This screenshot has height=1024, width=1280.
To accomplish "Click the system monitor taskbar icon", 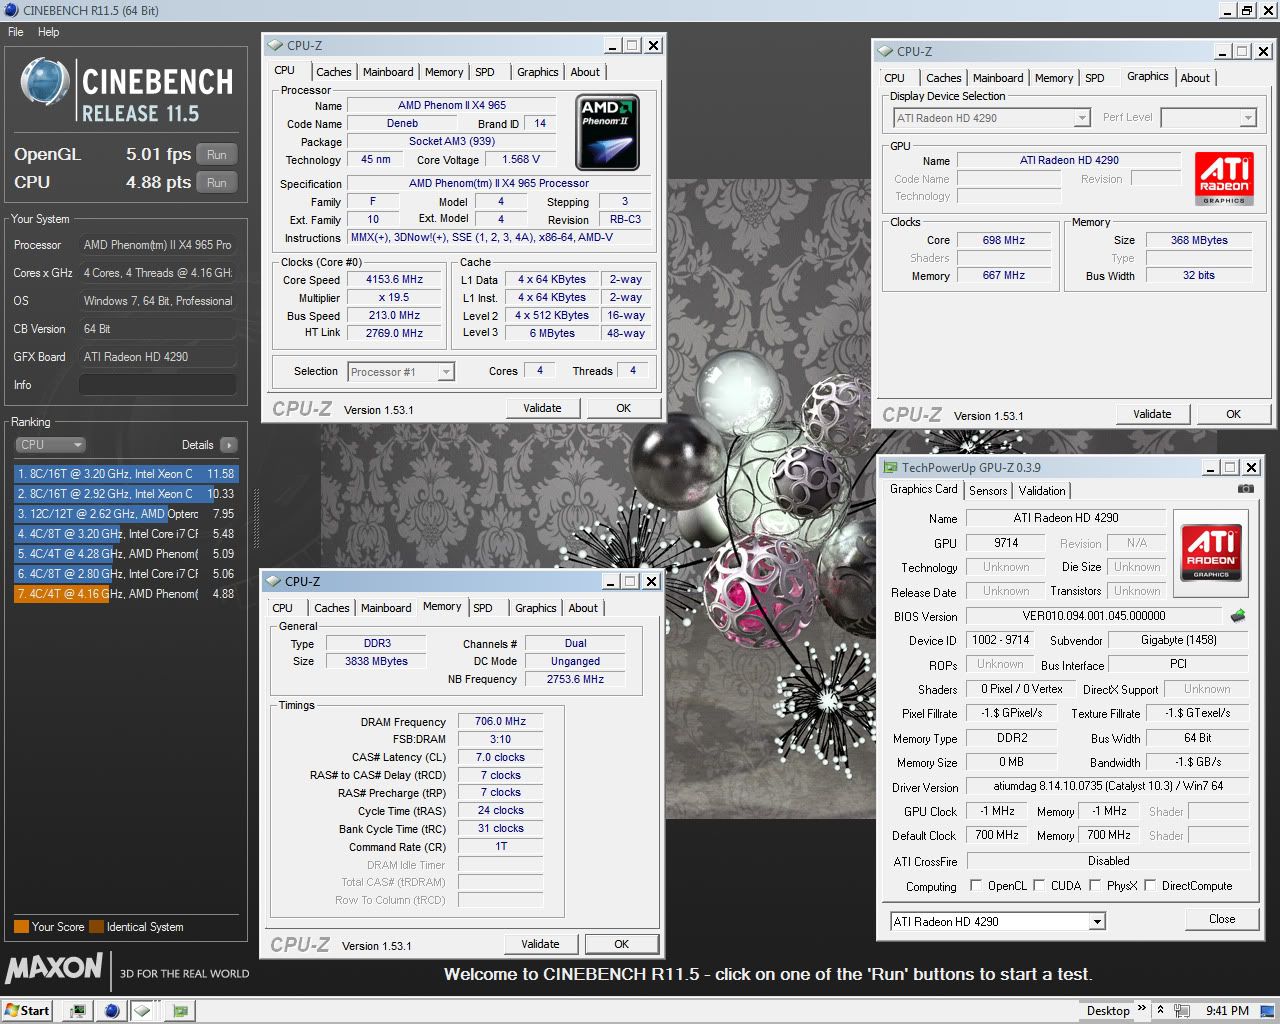I will click(77, 1010).
